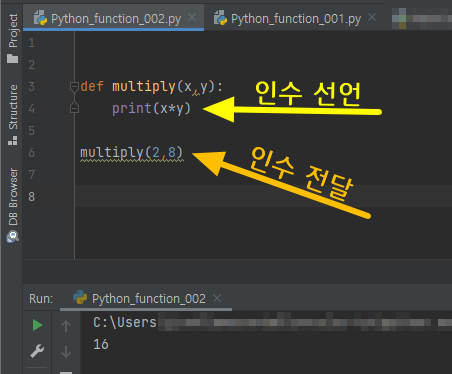Toggle fold marker at print line
The image size is (452, 374).
pos(74,108)
